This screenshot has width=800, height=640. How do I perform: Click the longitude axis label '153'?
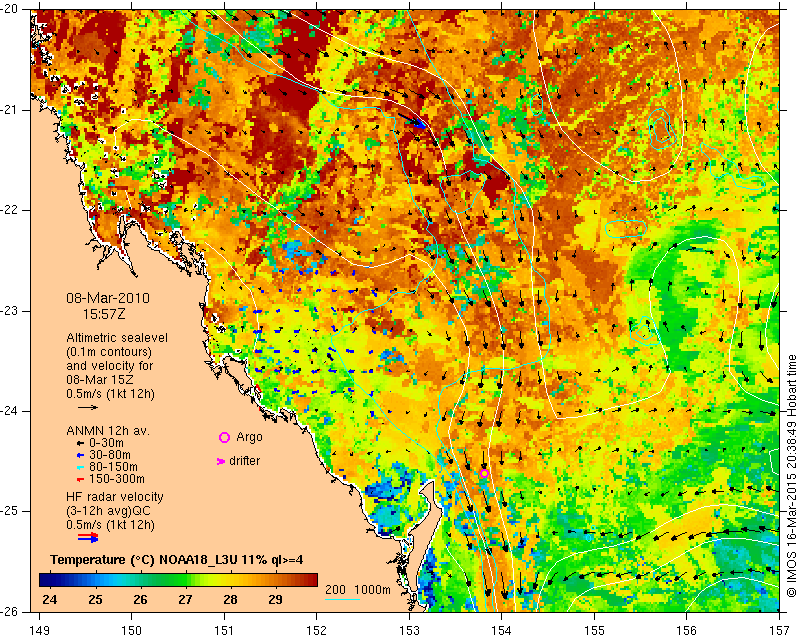pyautogui.click(x=409, y=631)
